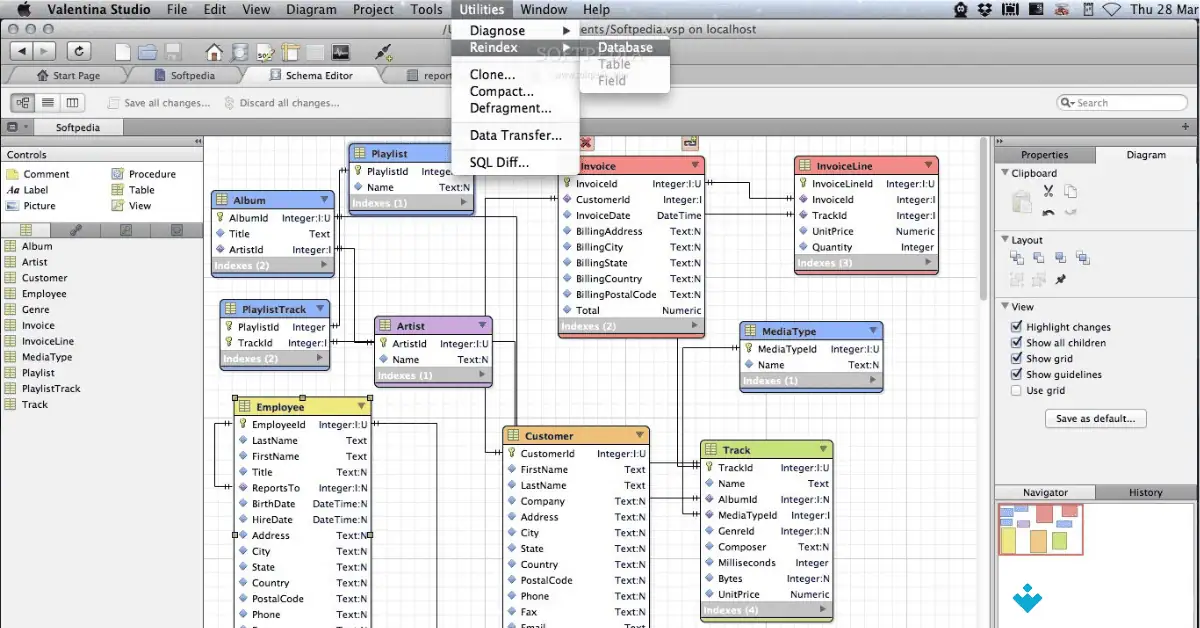The image size is (1200, 628).
Task: Collapse the Clipboard section in Properties
Action: (1004, 173)
